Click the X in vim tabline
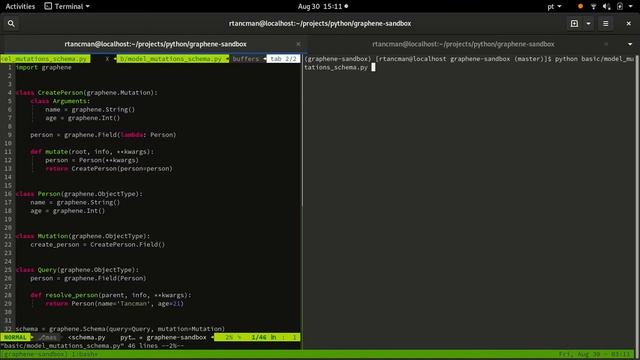640x360 pixels. click(107, 59)
